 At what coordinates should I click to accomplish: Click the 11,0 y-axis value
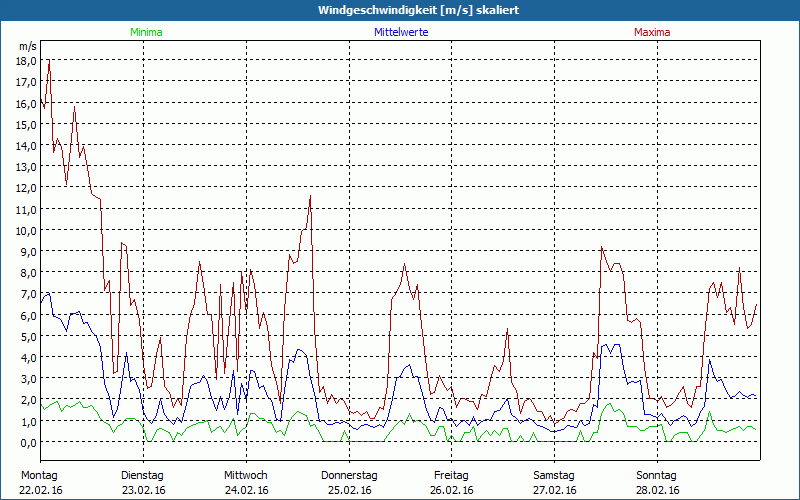click(26, 209)
